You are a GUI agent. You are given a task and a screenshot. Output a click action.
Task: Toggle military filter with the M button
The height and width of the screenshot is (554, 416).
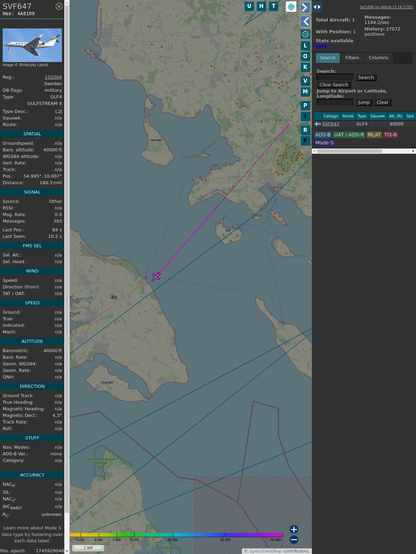click(x=305, y=92)
